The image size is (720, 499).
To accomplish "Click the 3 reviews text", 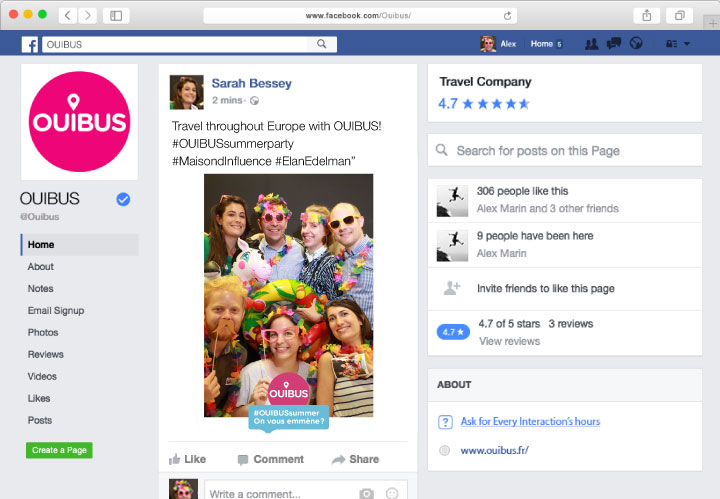I will click(x=571, y=324).
